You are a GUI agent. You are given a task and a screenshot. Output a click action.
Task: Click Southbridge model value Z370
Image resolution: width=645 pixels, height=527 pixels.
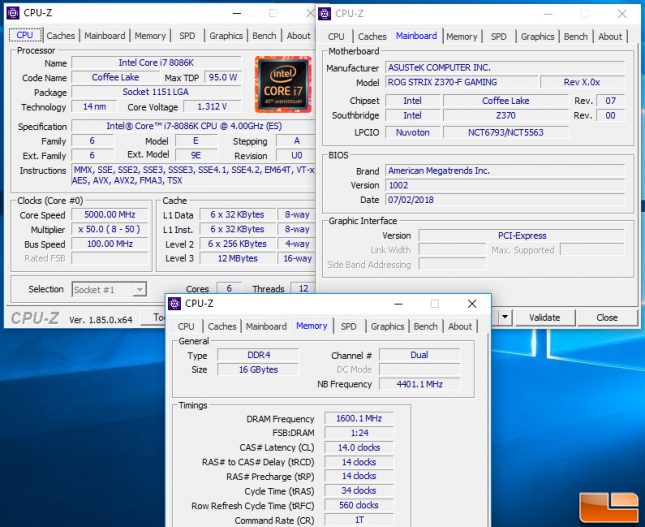[506, 116]
